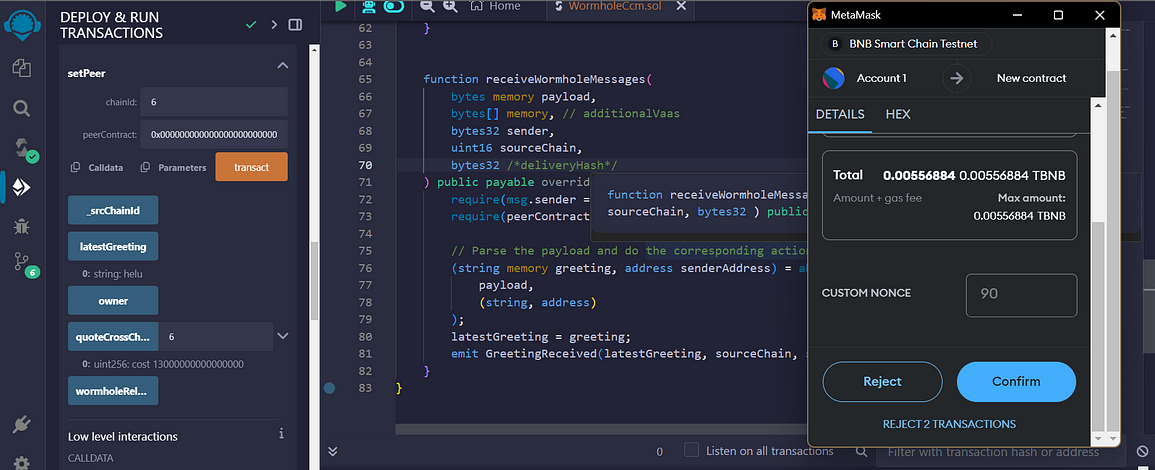
Task: Click the _srcChainId button
Action: coord(113,210)
